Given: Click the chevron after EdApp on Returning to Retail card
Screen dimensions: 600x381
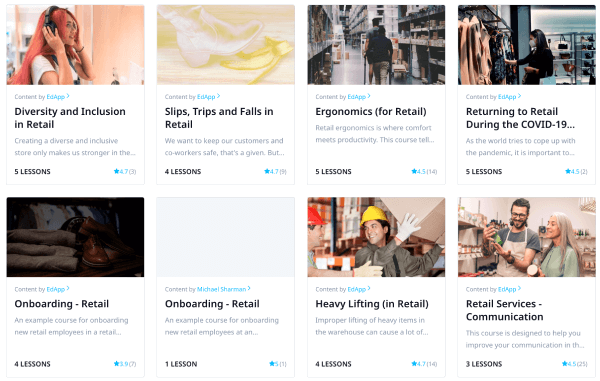Looking at the screenshot, I should pos(519,96).
